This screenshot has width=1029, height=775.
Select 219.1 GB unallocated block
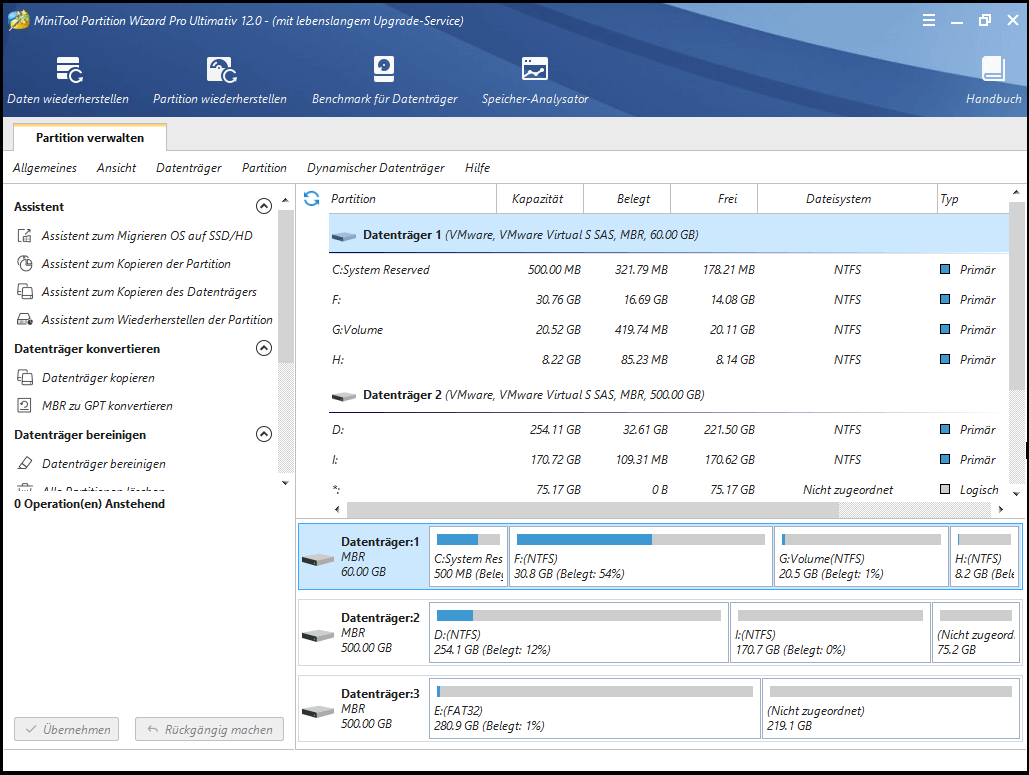(891, 709)
